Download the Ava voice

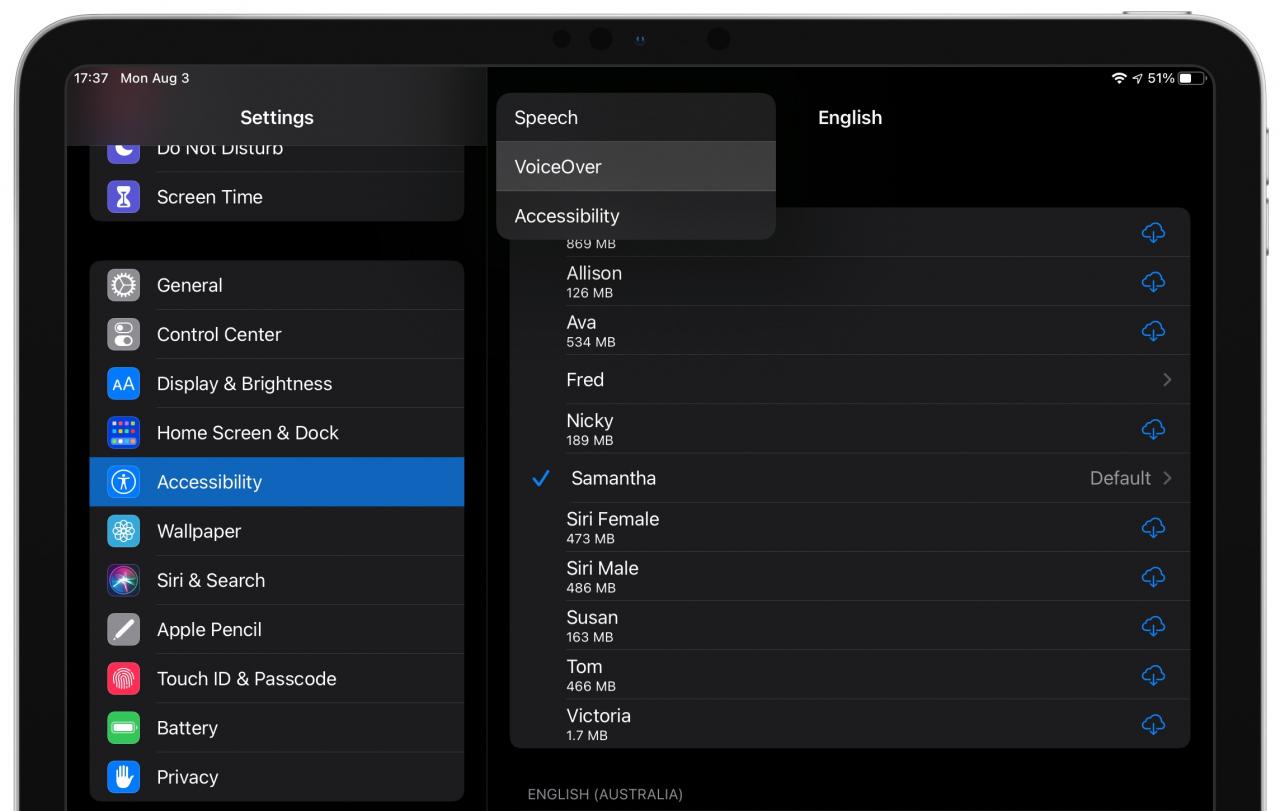(1153, 331)
